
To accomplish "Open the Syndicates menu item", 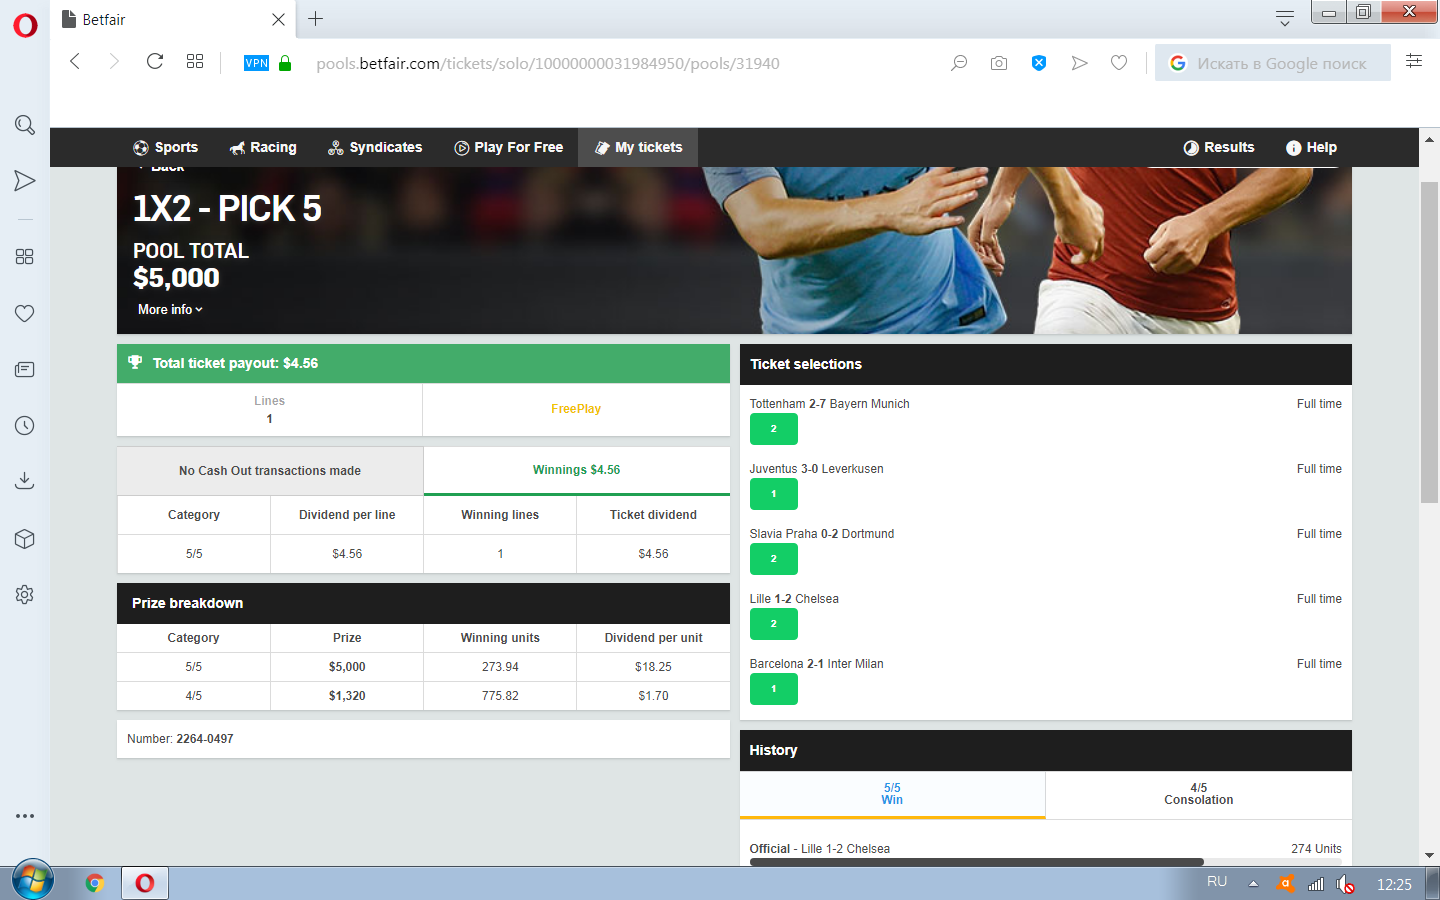I will [376, 147].
